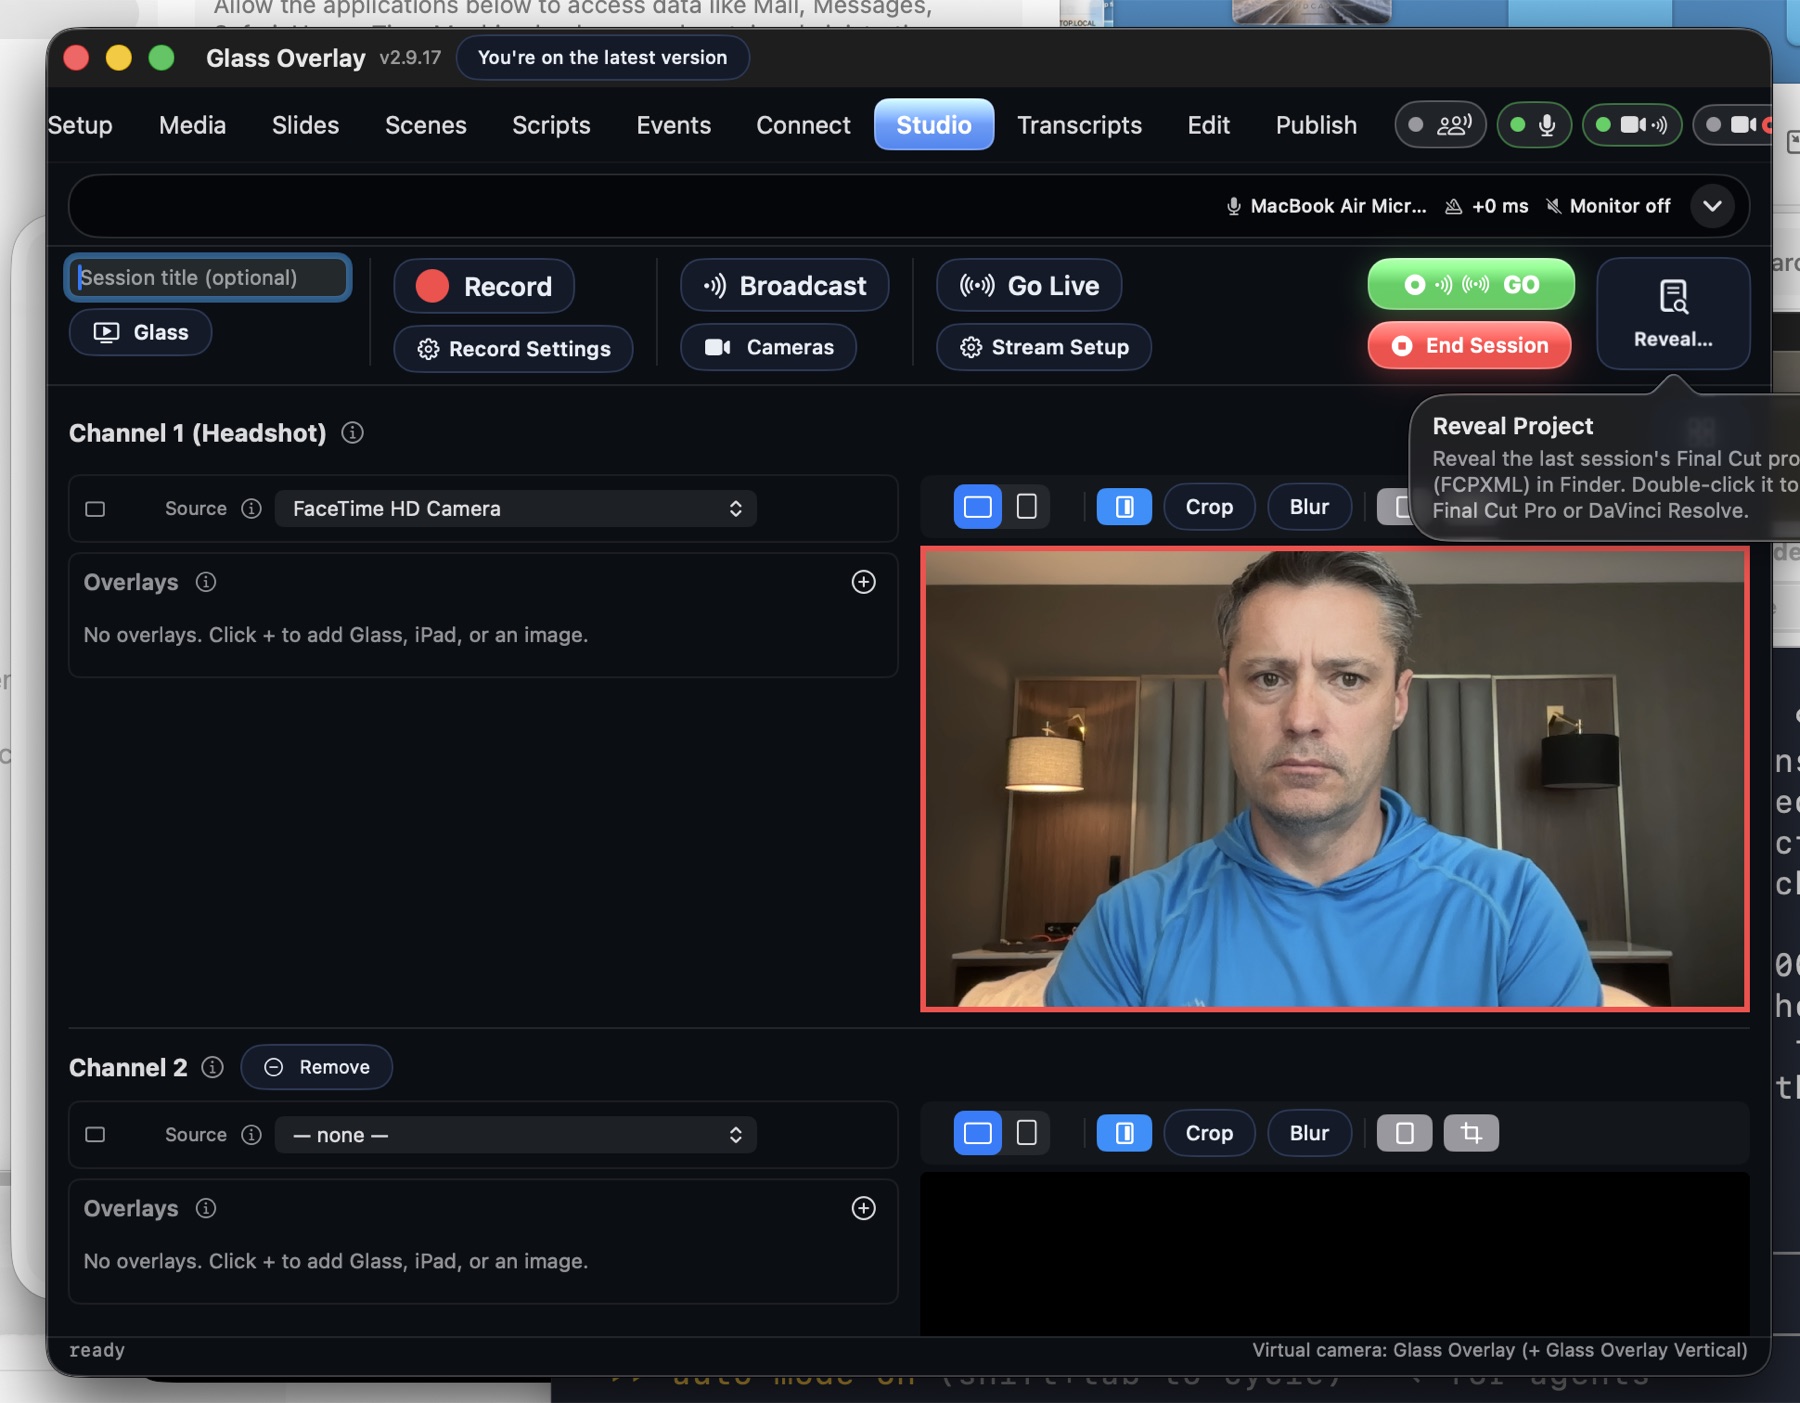
Task: Toggle Channel 1 source checkbox
Action: click(95, 509)
